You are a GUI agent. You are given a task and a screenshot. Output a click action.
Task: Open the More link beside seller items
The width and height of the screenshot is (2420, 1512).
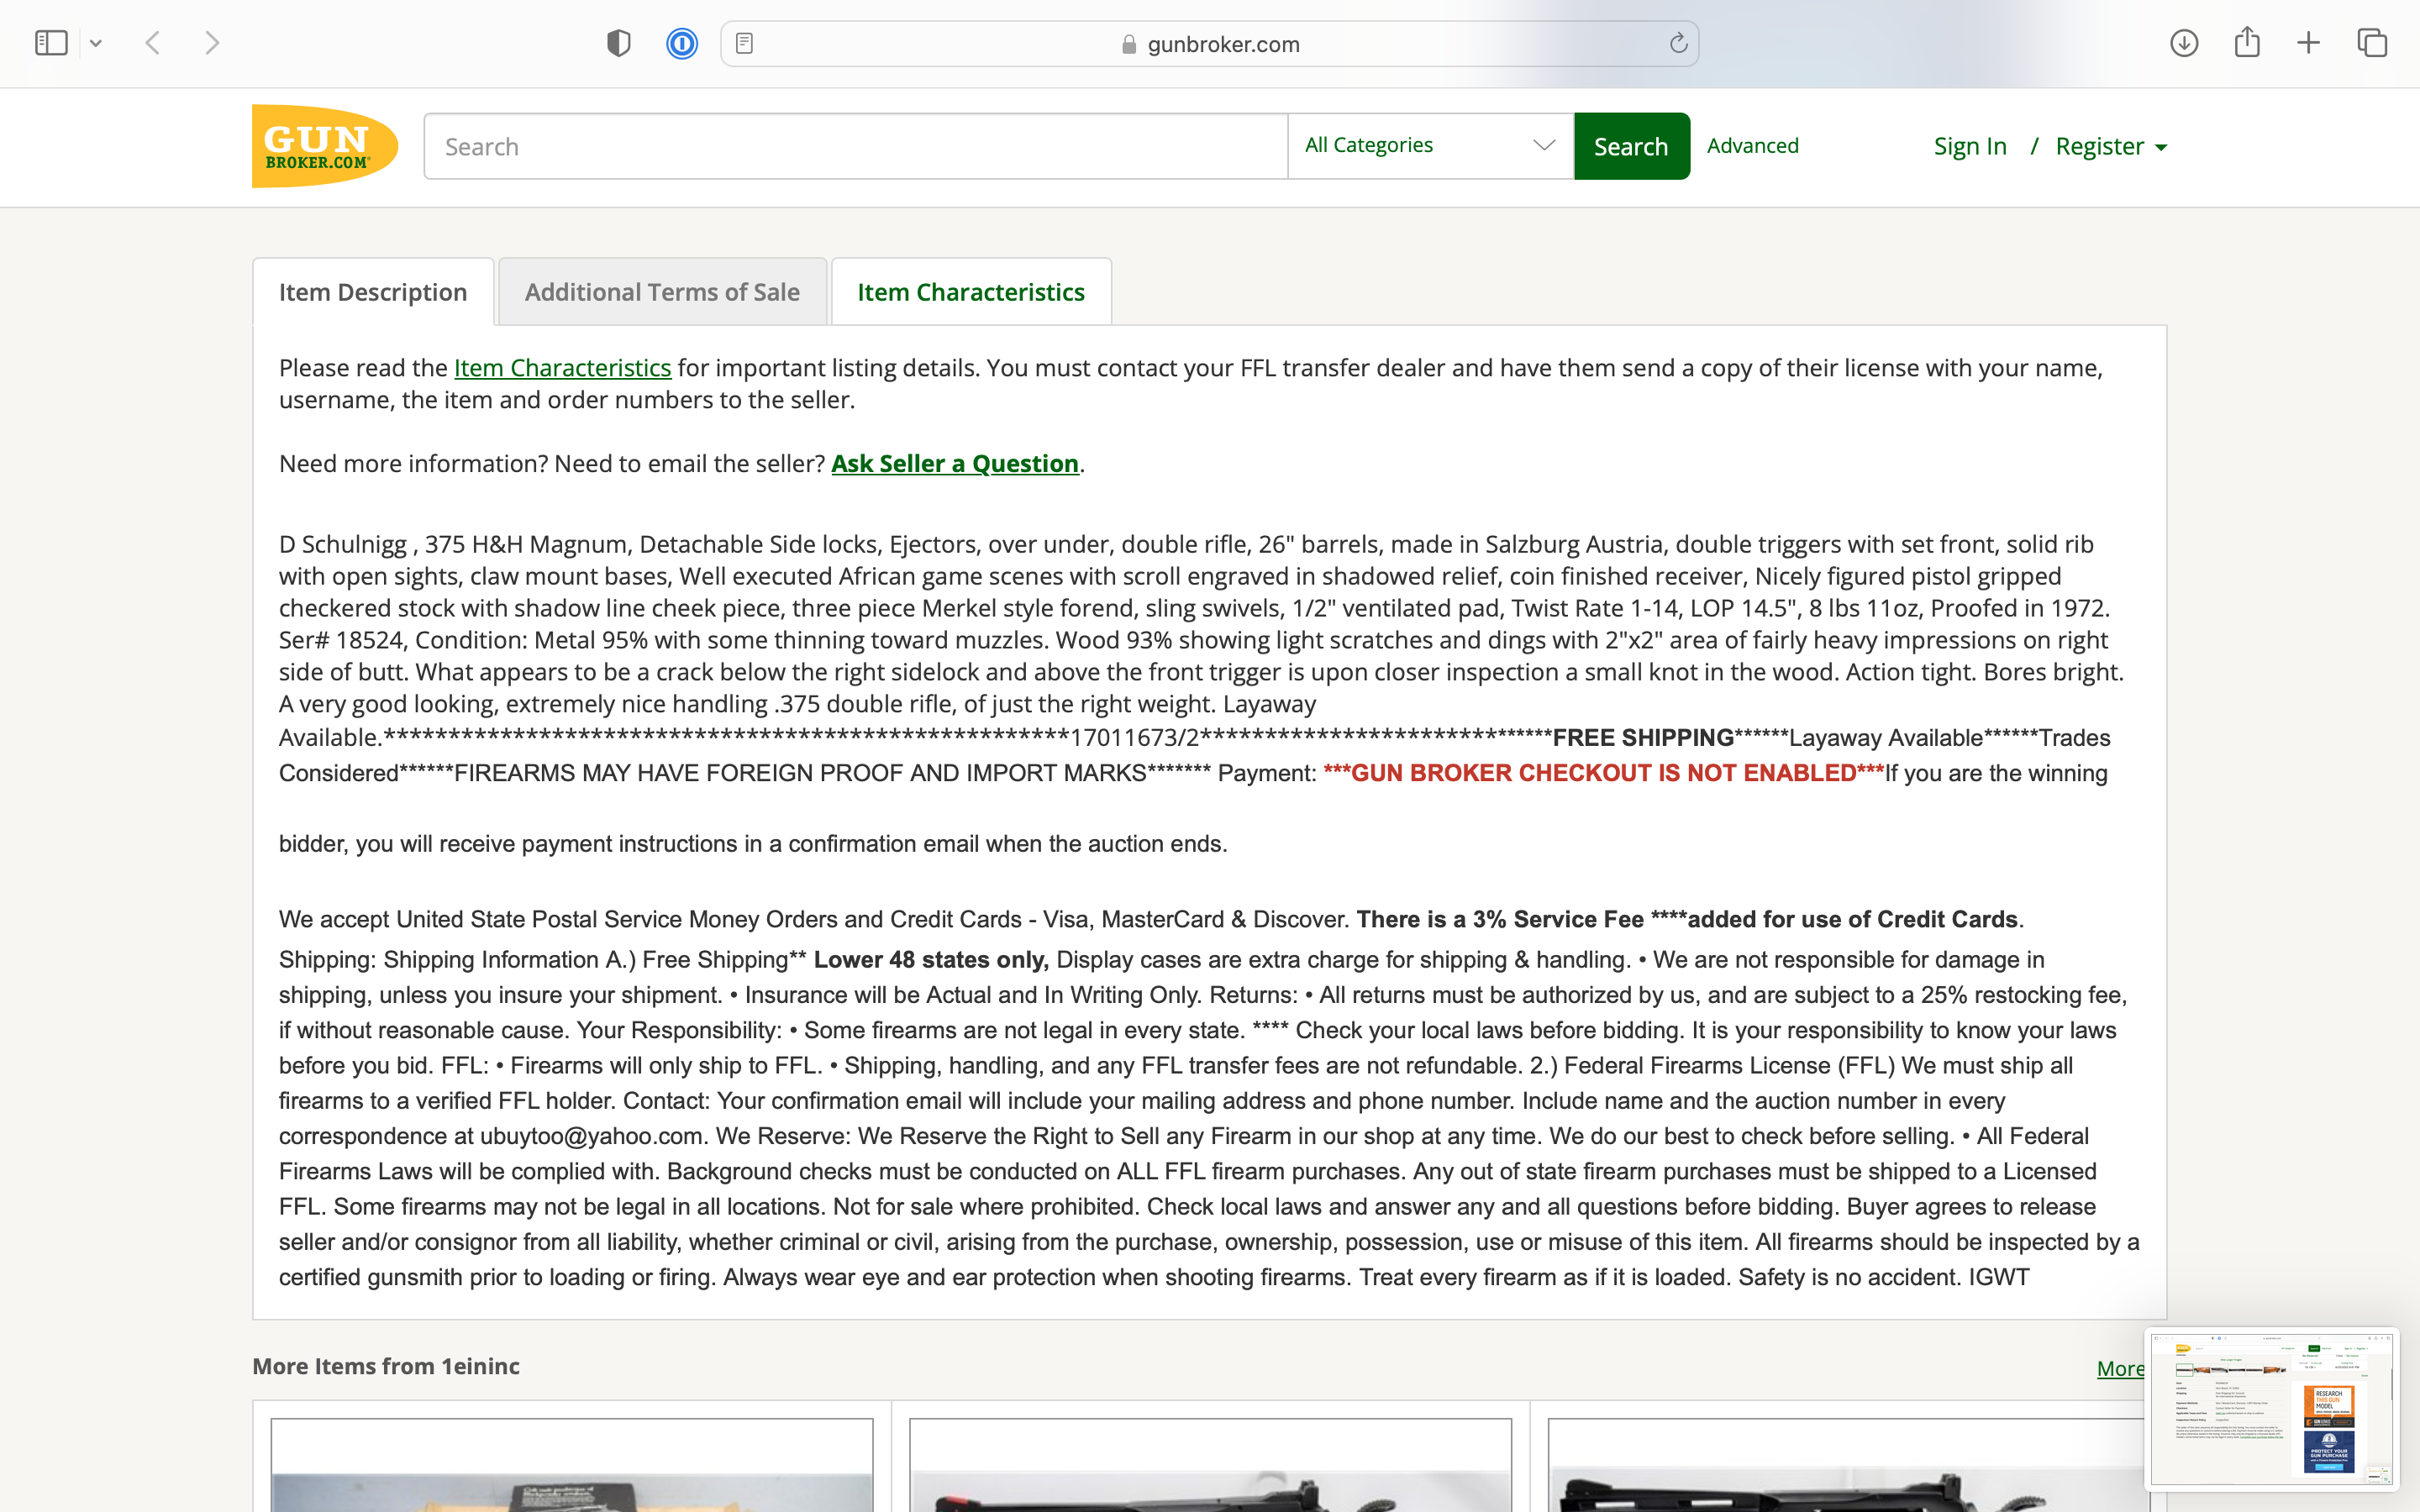(x=2120, y=1368)
